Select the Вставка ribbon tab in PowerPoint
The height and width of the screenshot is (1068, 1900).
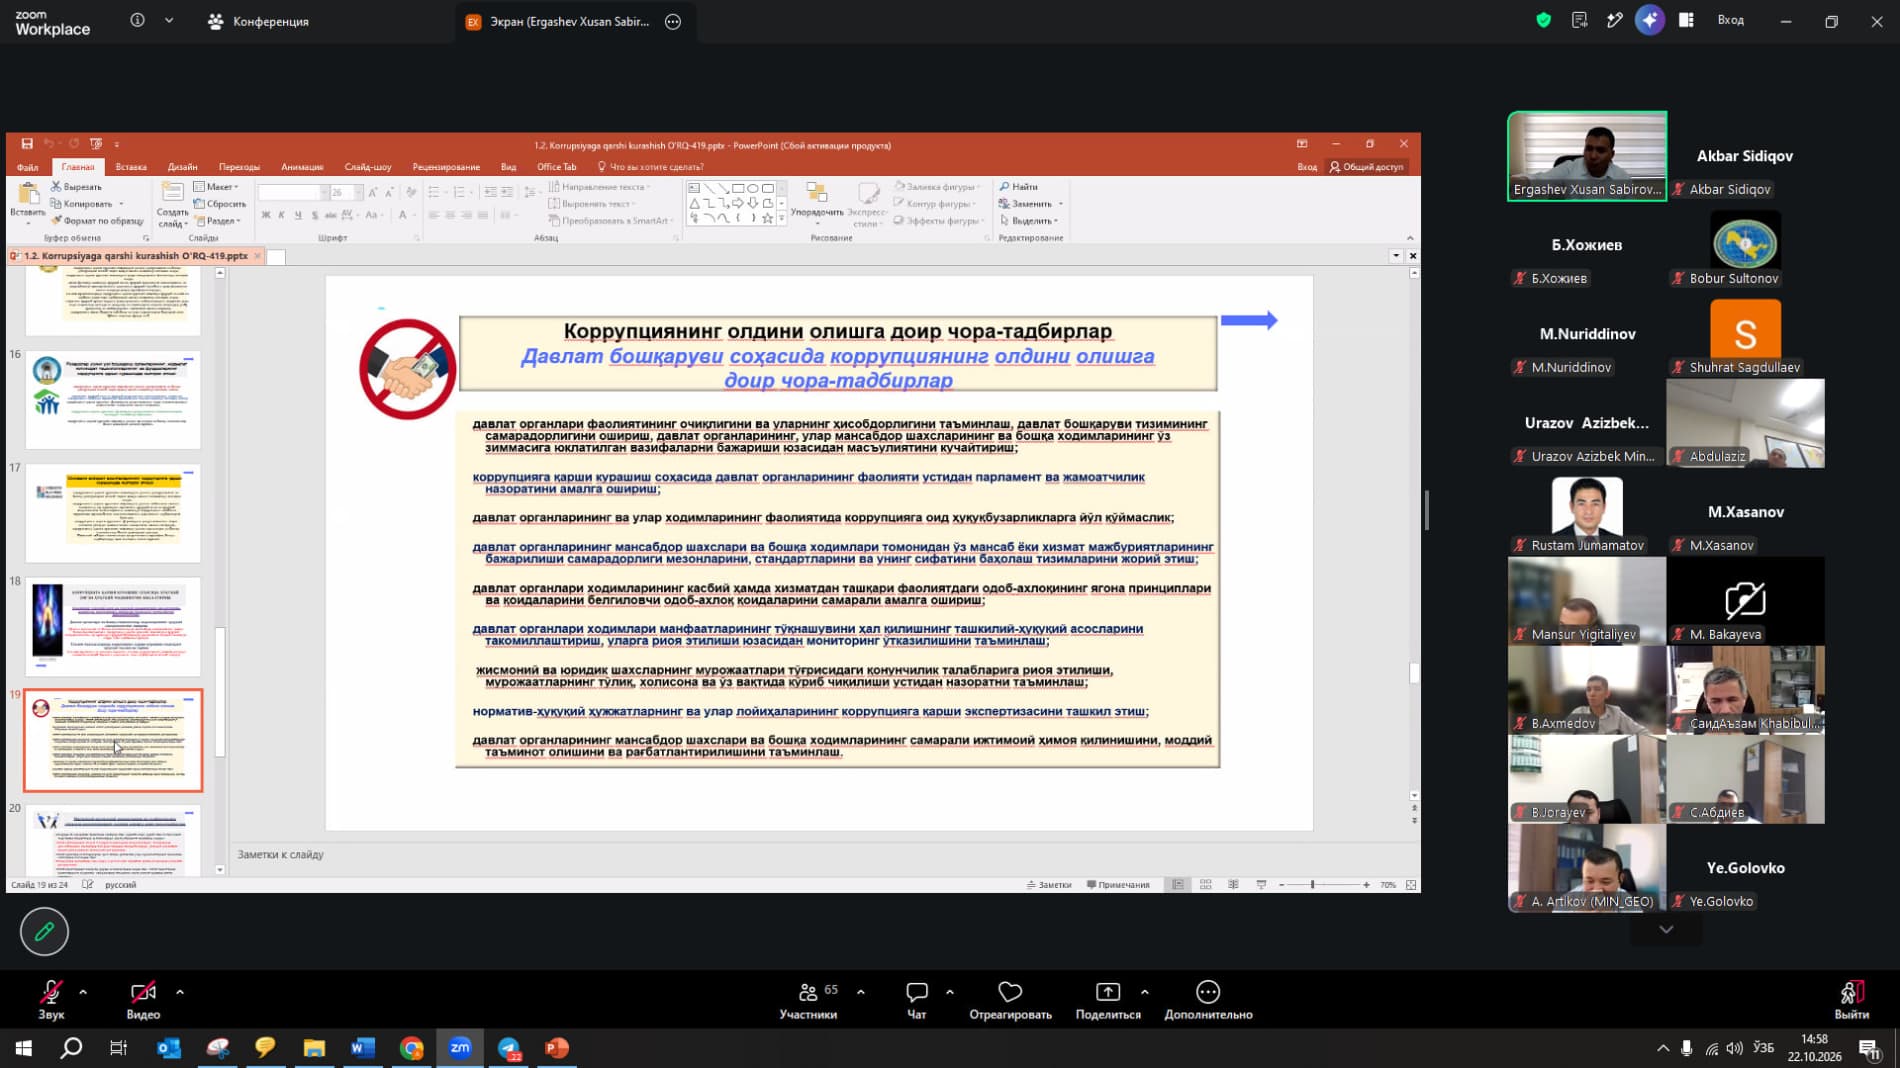coord(131,167)
